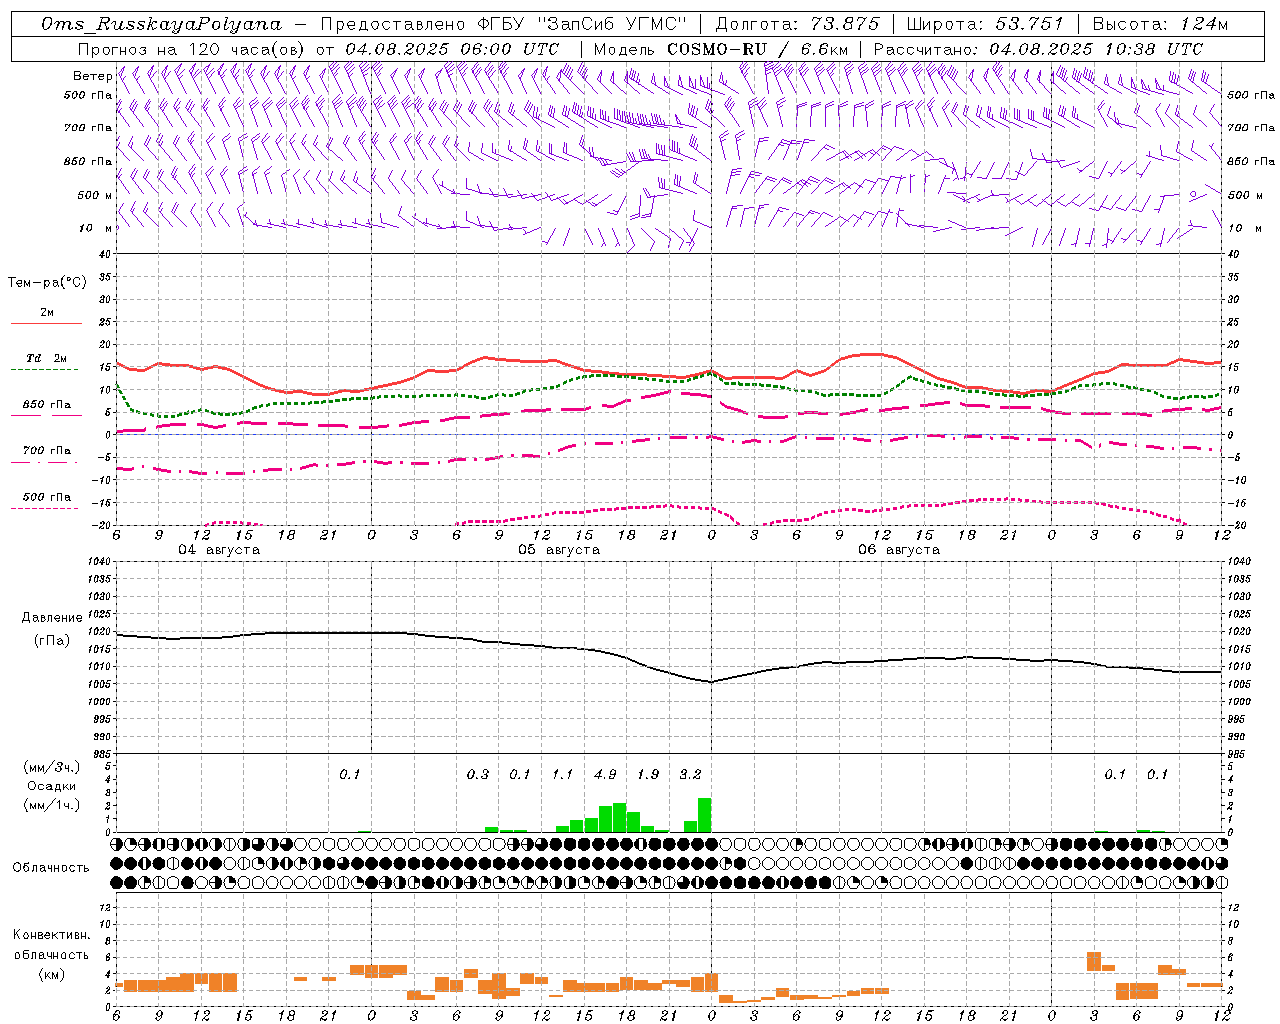
Task: Click the 10 м wind level label on left axis
Action: point(96,228)
